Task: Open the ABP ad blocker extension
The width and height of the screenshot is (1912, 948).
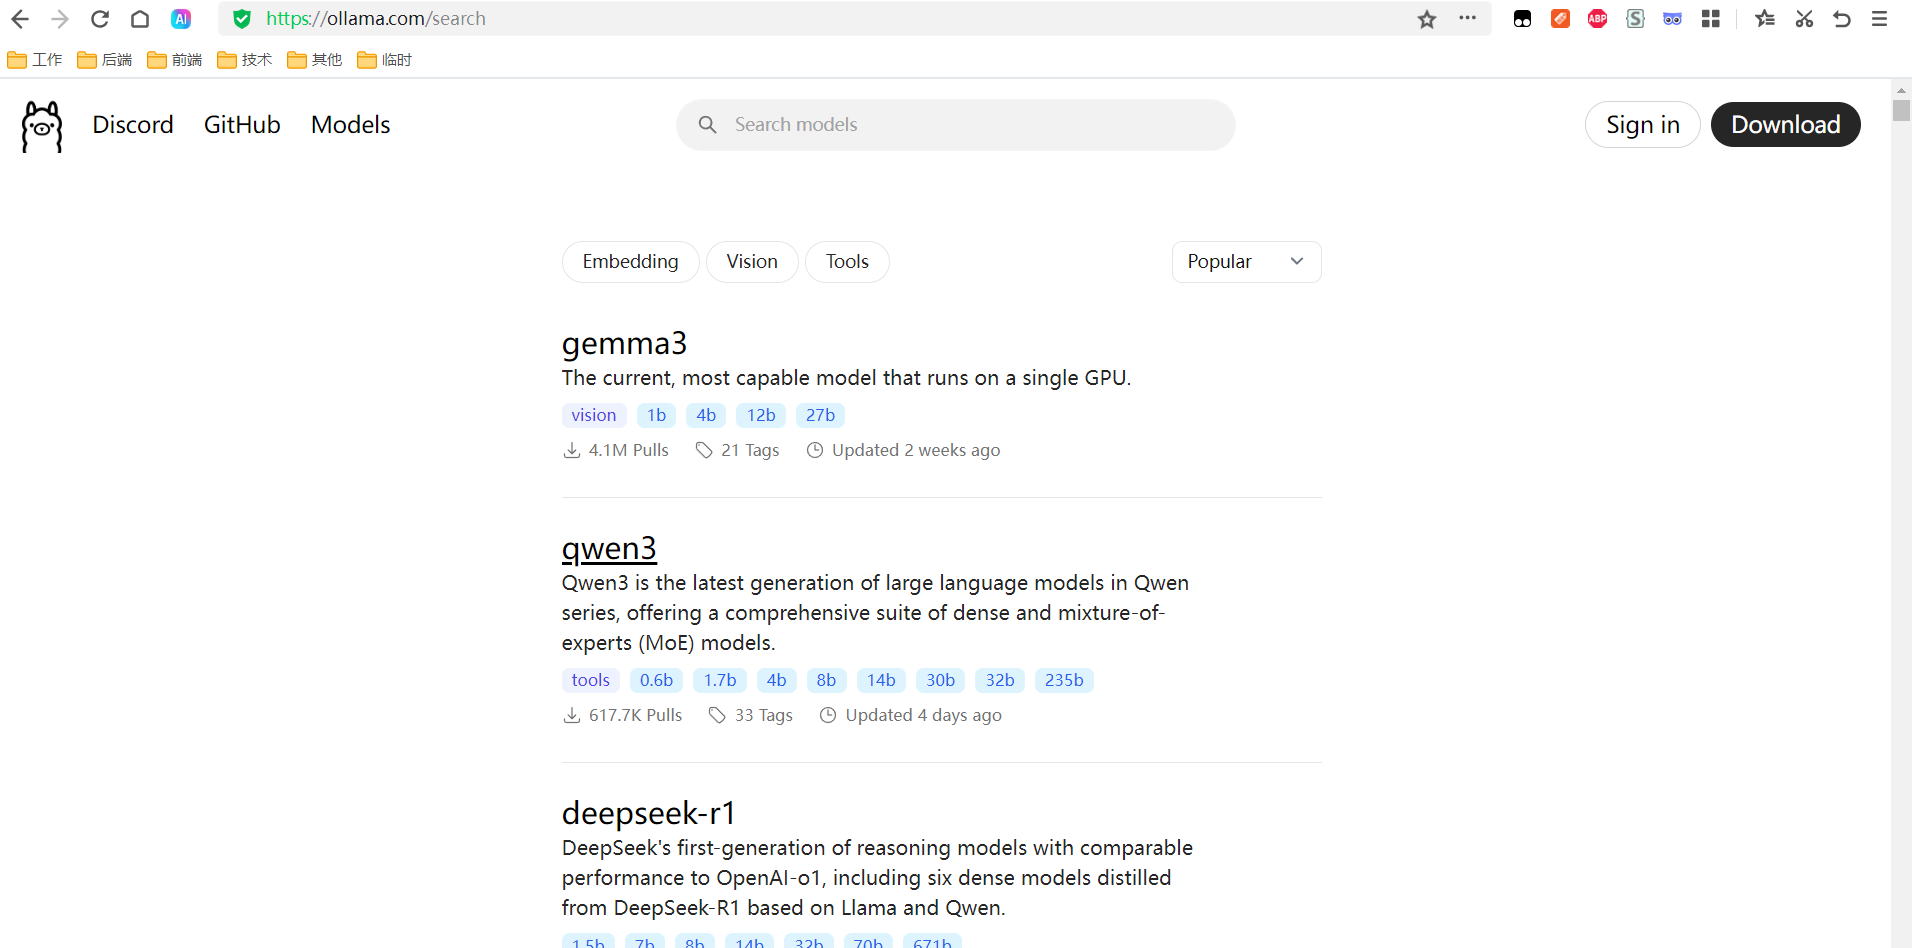Action: (x=1598, y=19)
